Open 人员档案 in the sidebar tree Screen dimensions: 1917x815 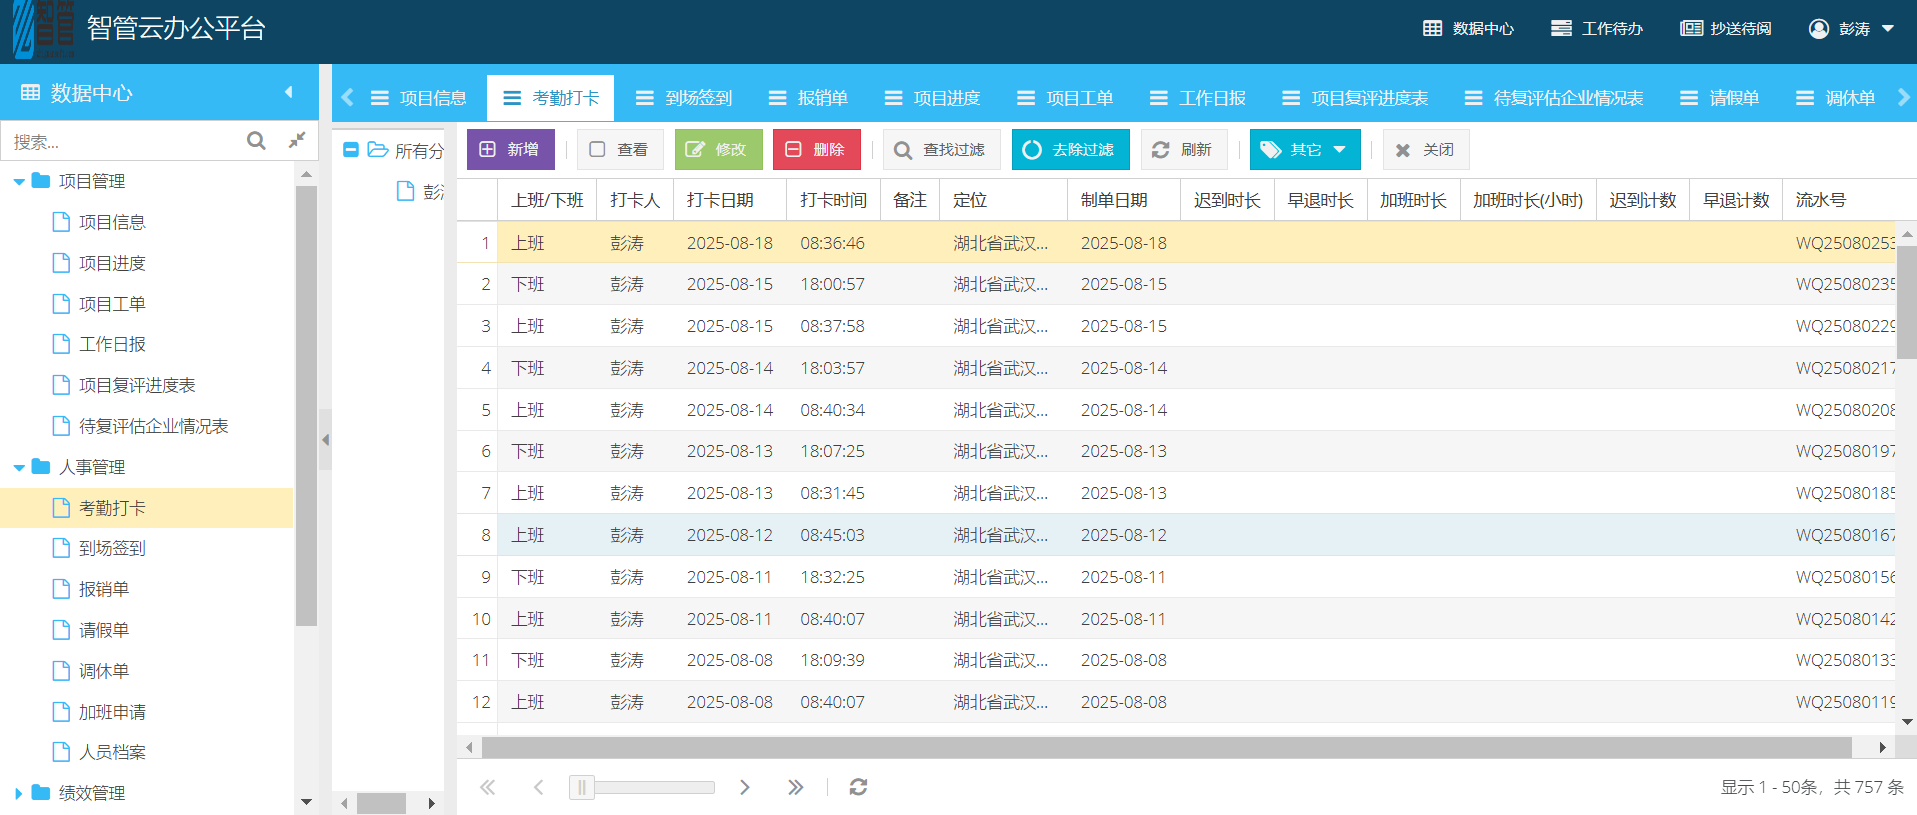[112, 752]
